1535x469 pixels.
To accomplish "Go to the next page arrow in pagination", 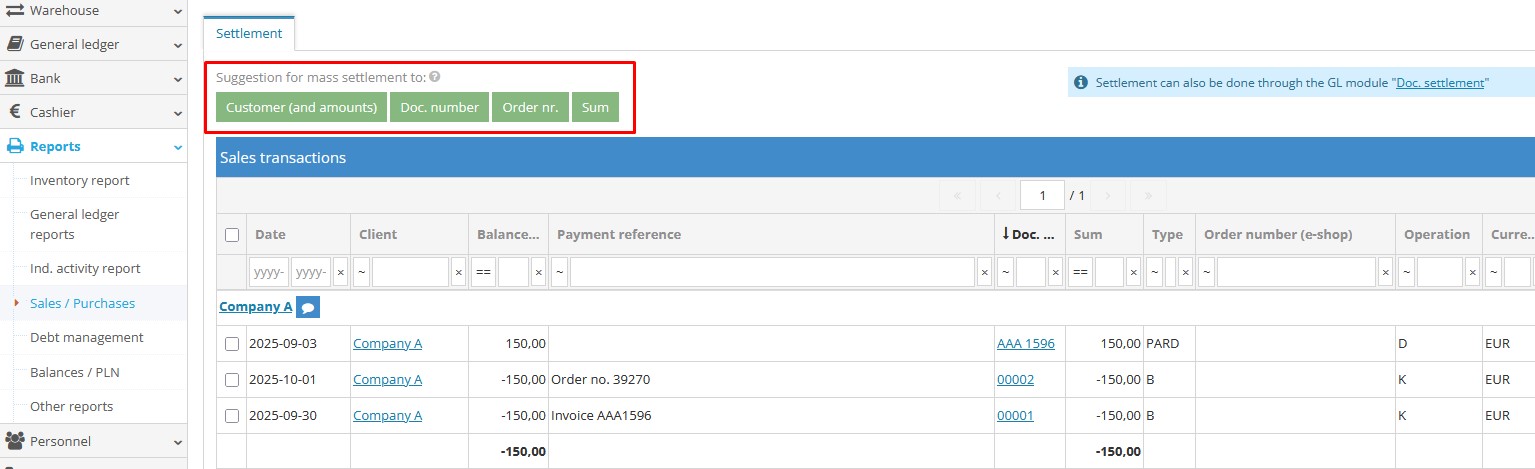I will coord(1107,195).
